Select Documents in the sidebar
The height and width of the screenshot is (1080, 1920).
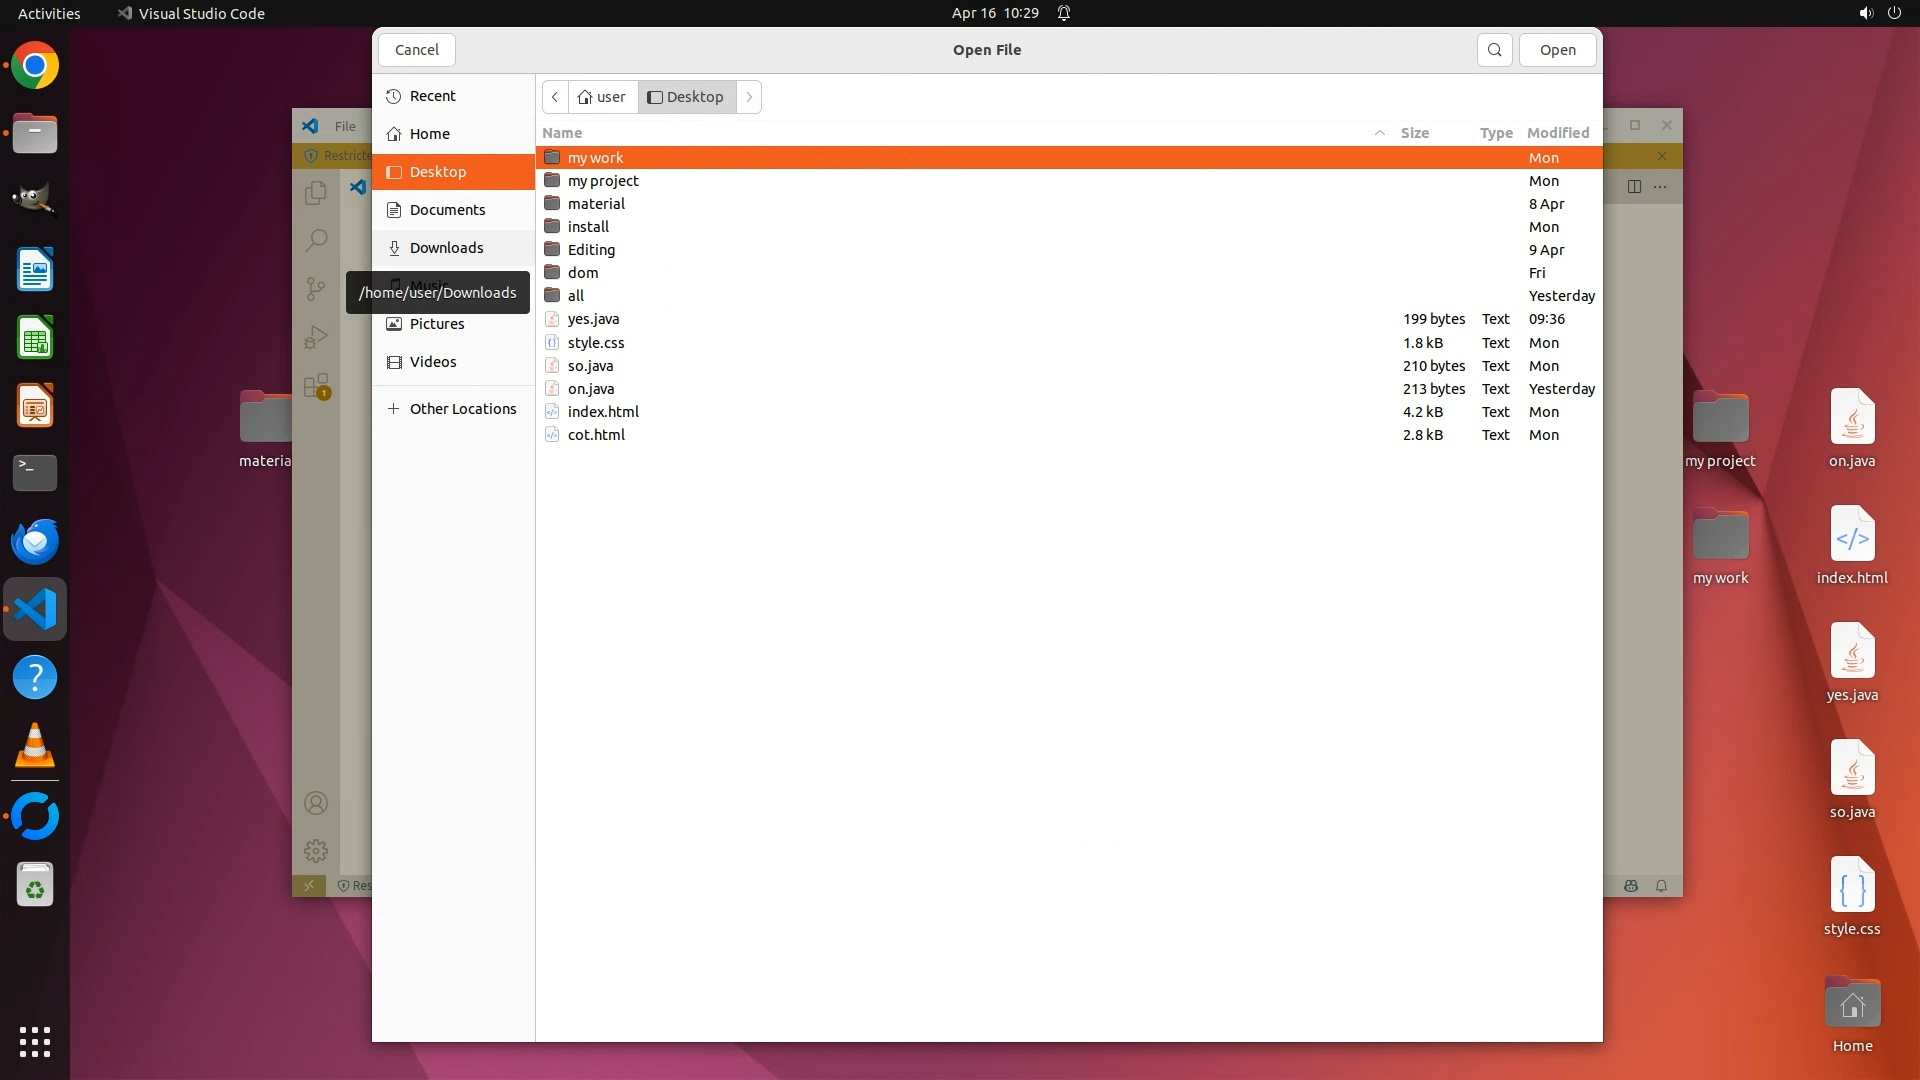click(447, 210)
